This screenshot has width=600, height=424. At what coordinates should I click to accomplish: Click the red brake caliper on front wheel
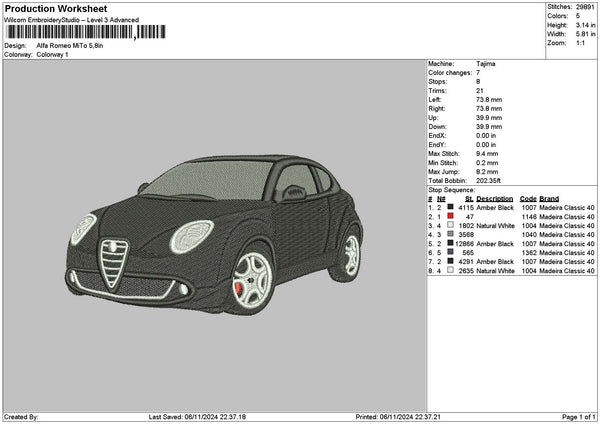[239, 289]
